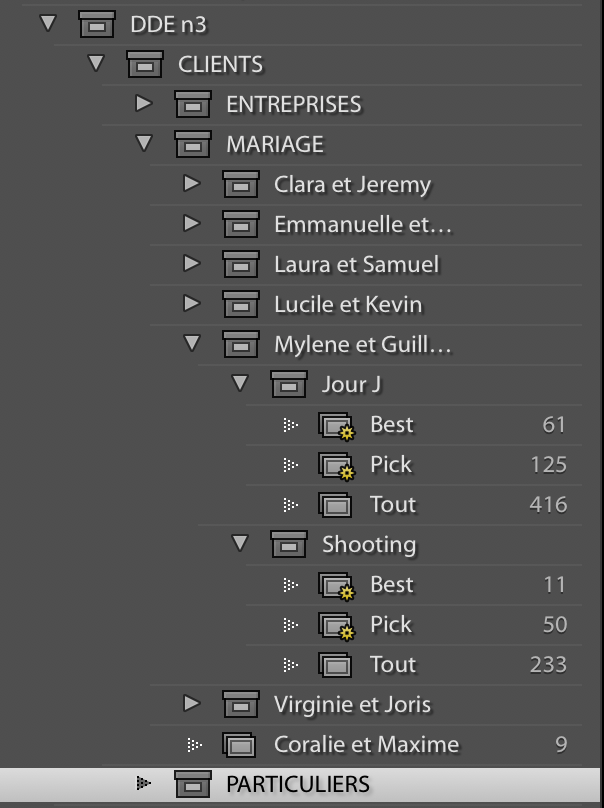Click the 9 count beside Coralie et Maxime
This screenshot has height=808, width=604.
click(x=561, y=745)
